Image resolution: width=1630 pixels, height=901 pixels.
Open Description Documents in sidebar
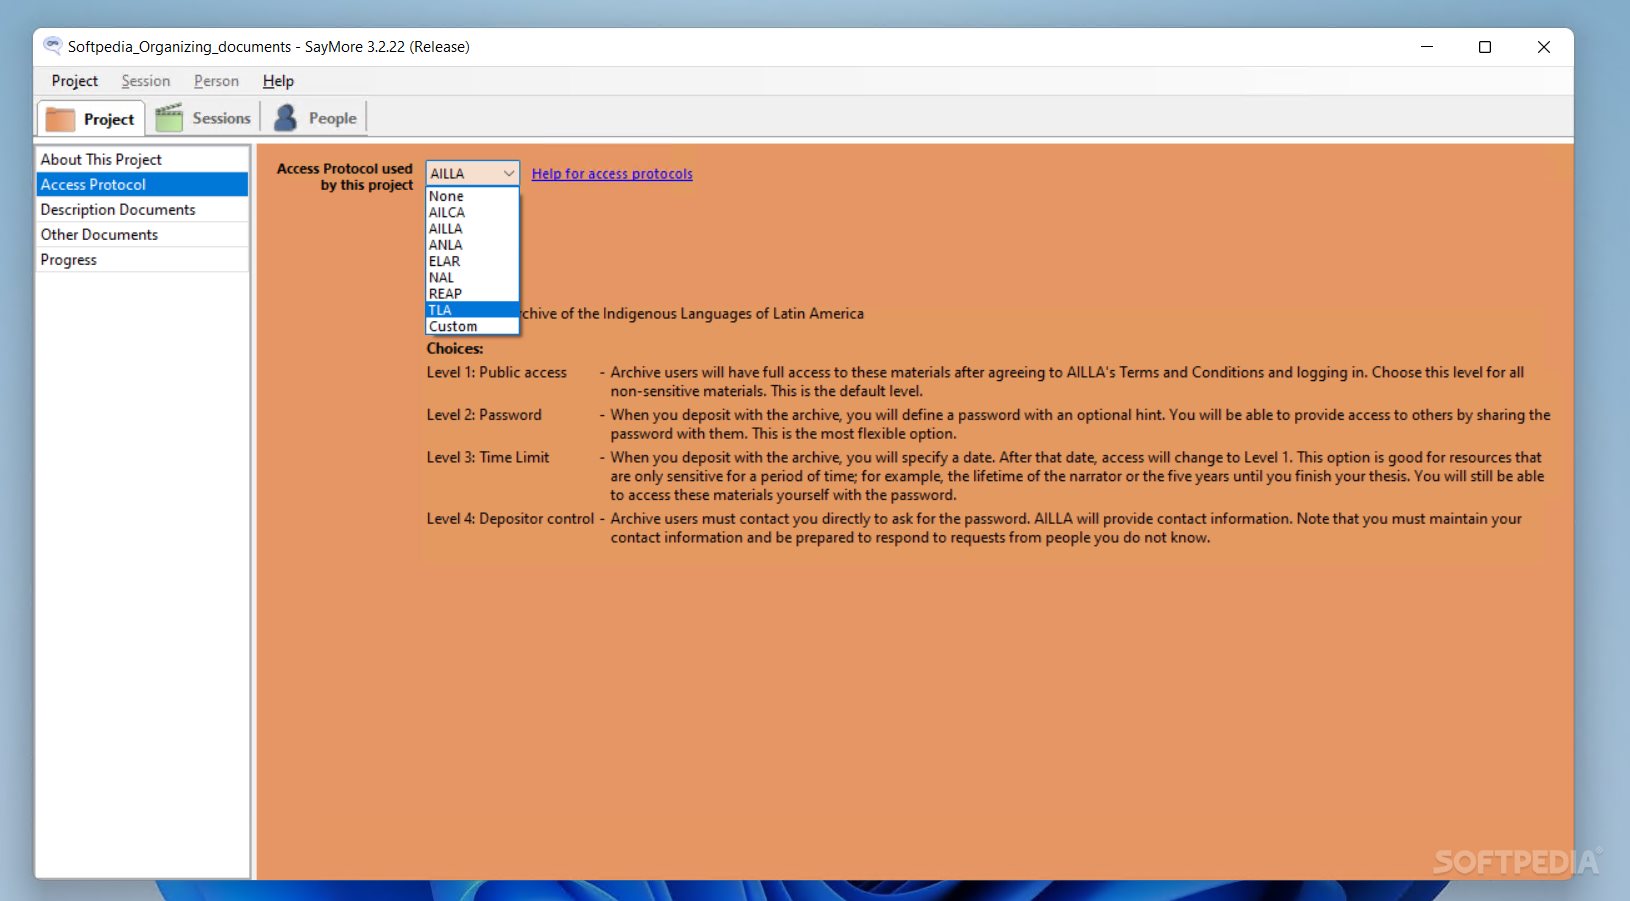pos(142,210)
